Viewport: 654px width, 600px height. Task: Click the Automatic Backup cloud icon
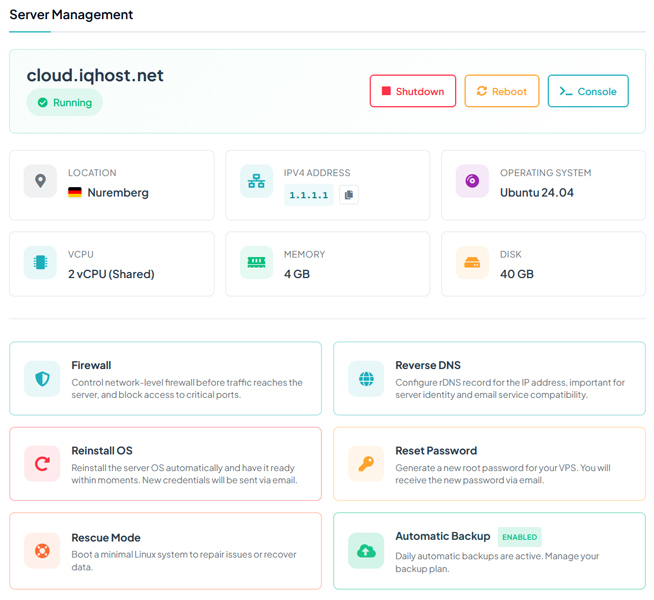pos(365,551)
